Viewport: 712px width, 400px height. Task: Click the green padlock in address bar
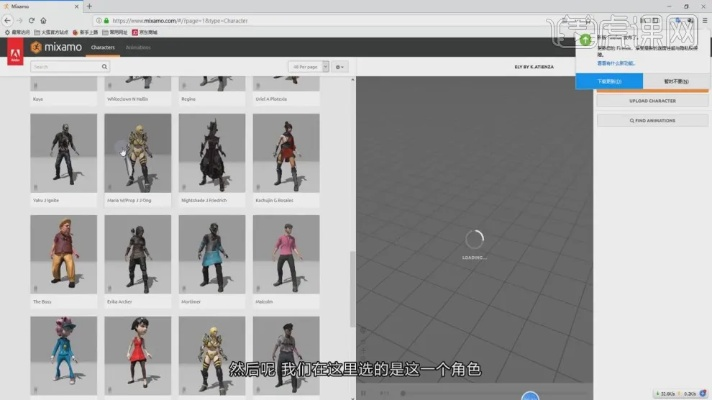click(107, 20)
